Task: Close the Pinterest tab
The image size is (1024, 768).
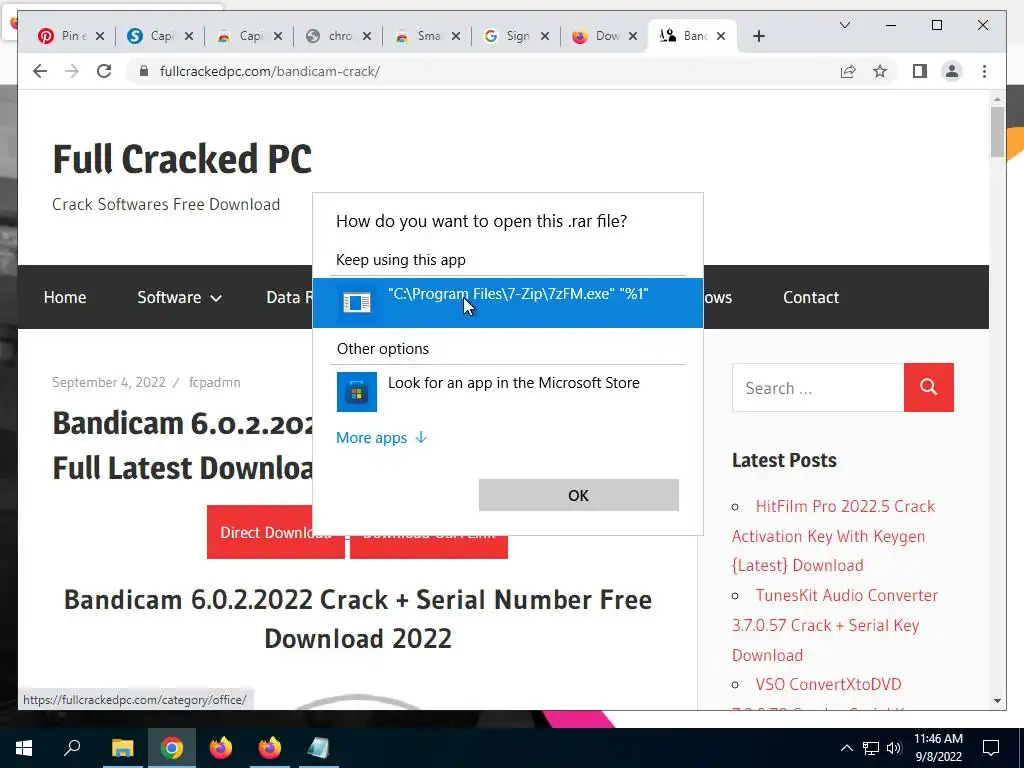Action: 100,36
